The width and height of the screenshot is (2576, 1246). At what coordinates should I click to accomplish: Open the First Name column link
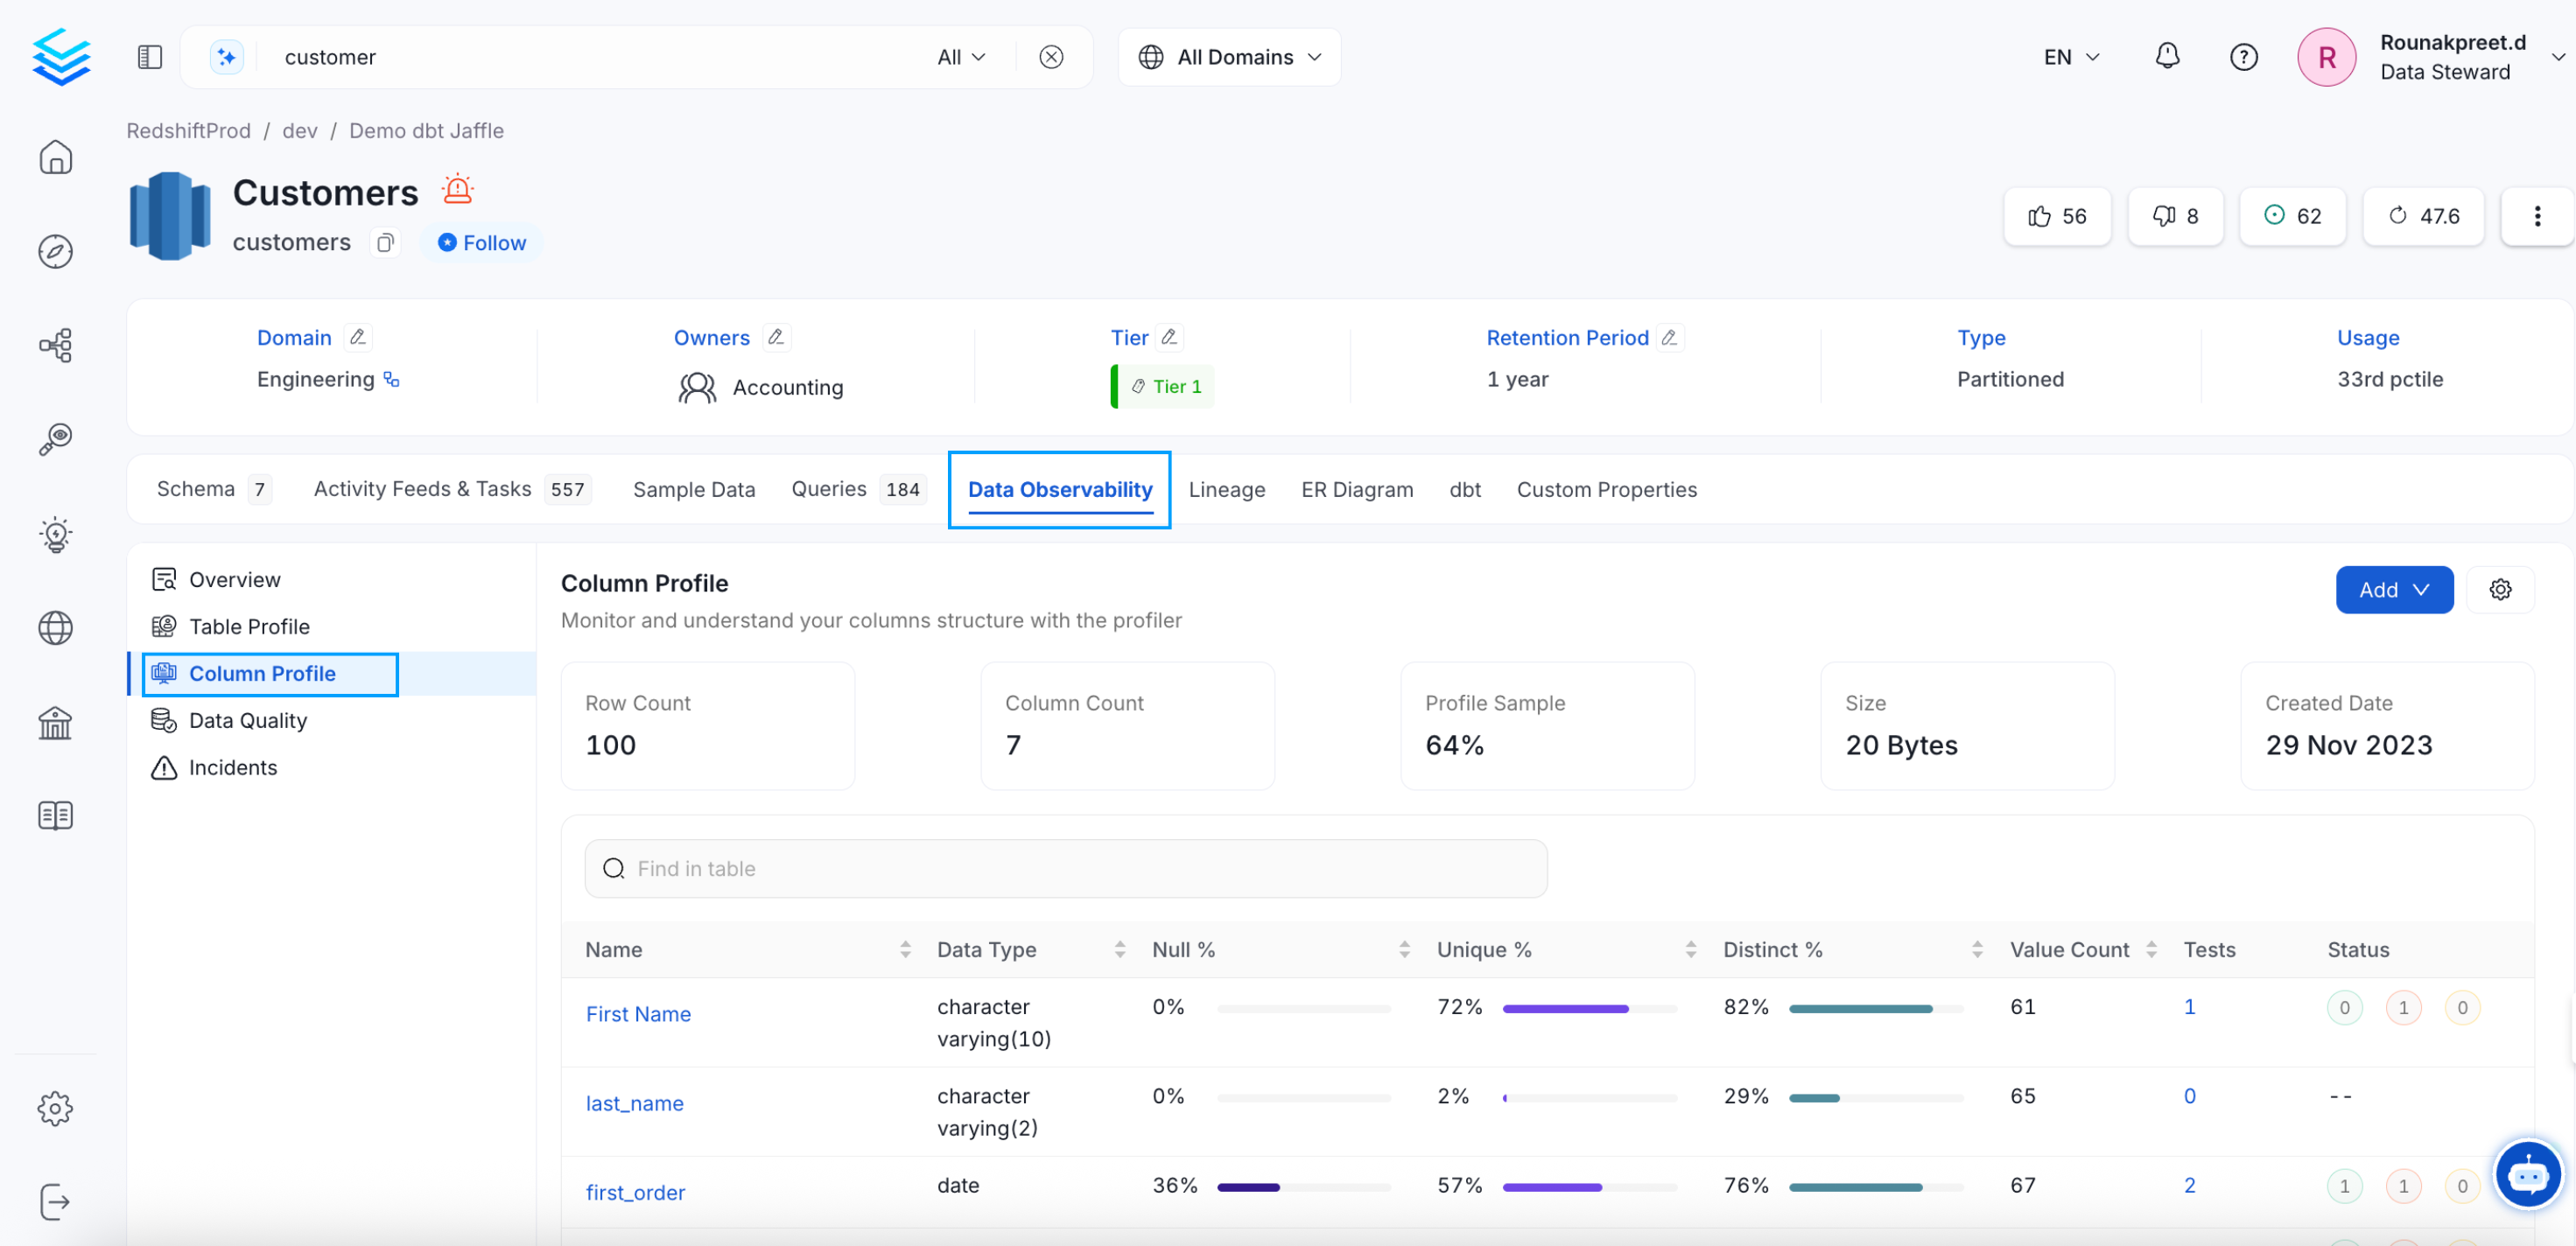638,1014
